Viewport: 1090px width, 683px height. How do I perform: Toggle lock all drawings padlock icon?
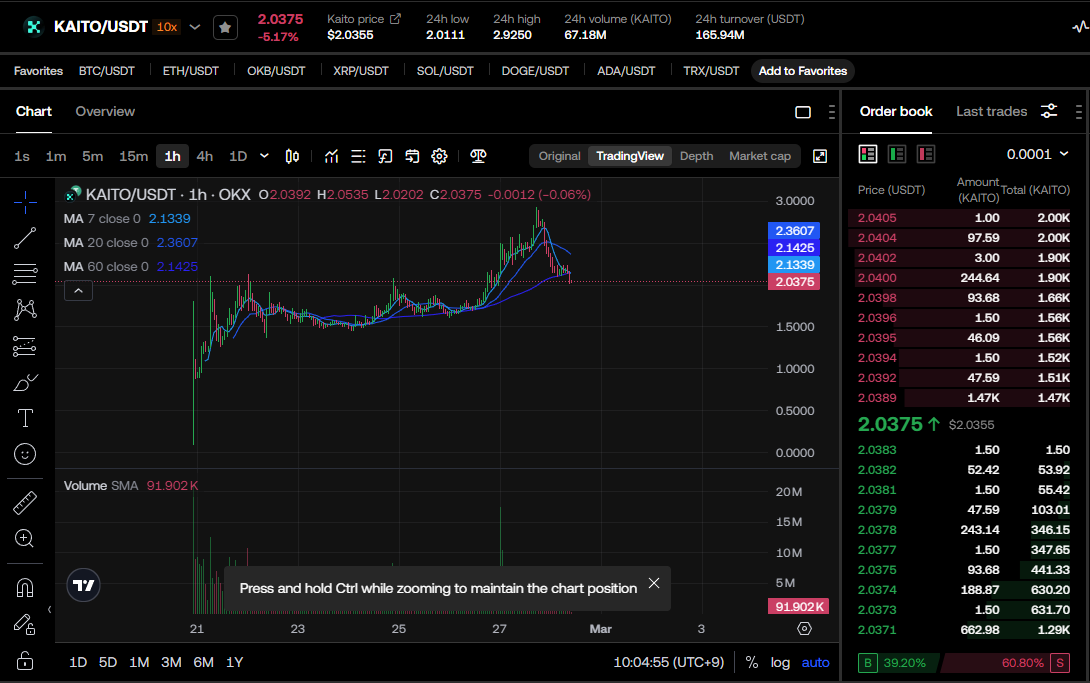click(x=25, y=660)
